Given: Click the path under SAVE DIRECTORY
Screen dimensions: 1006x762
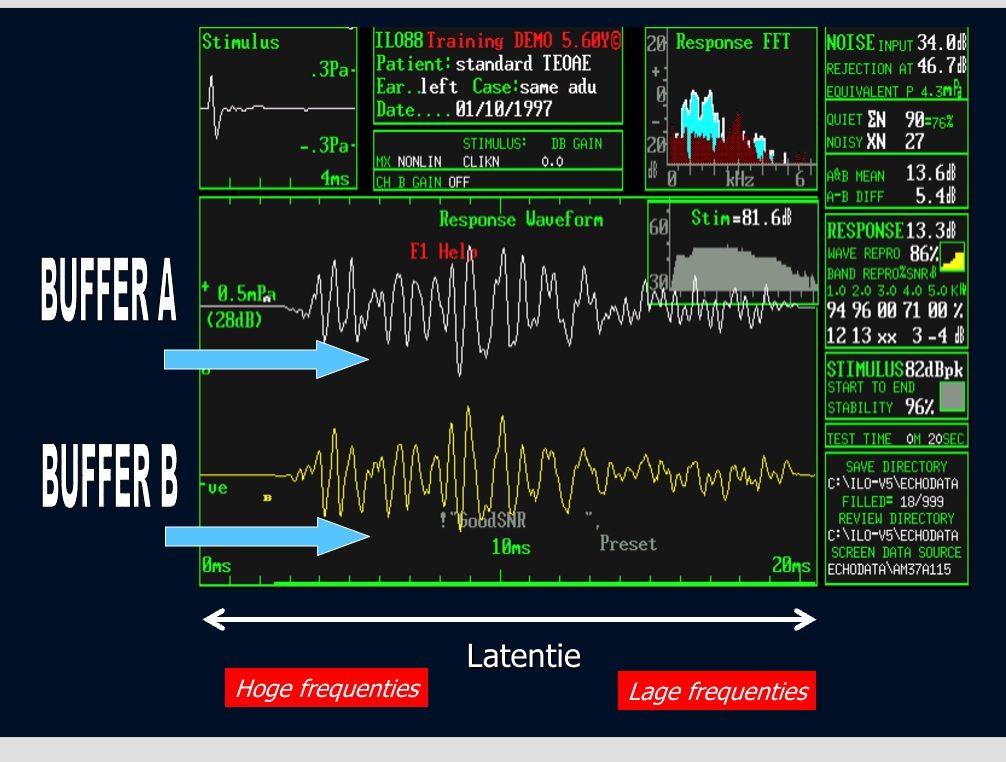Looking at the screenshot, I should coord(892,484).
